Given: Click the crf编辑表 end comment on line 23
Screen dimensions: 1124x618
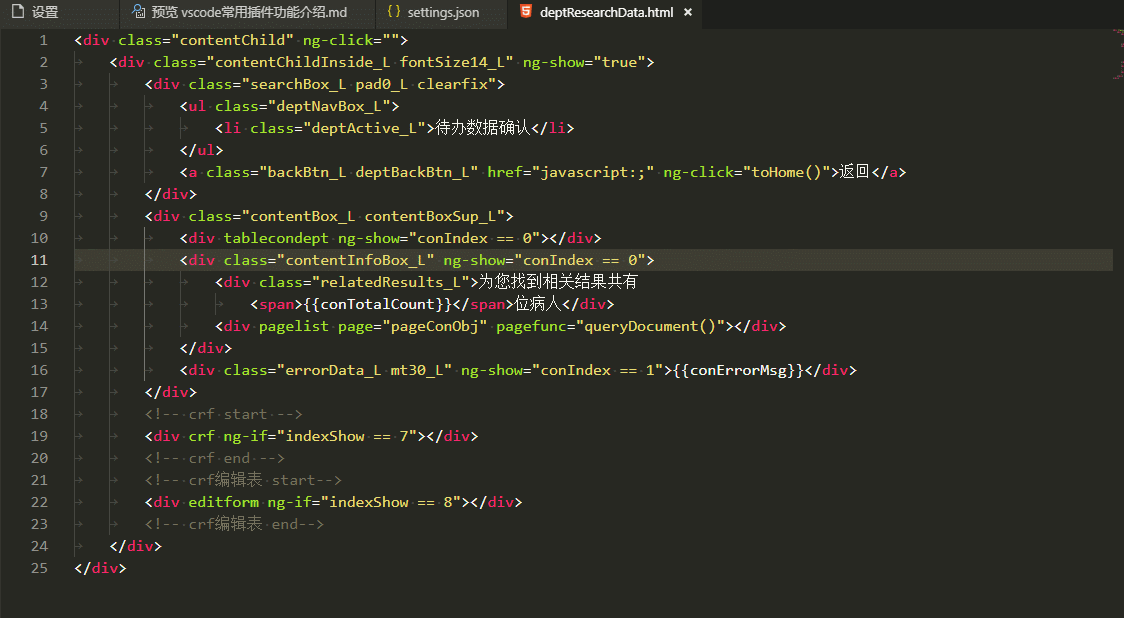Looking at the screenshot, I should [x=234, y=525].
